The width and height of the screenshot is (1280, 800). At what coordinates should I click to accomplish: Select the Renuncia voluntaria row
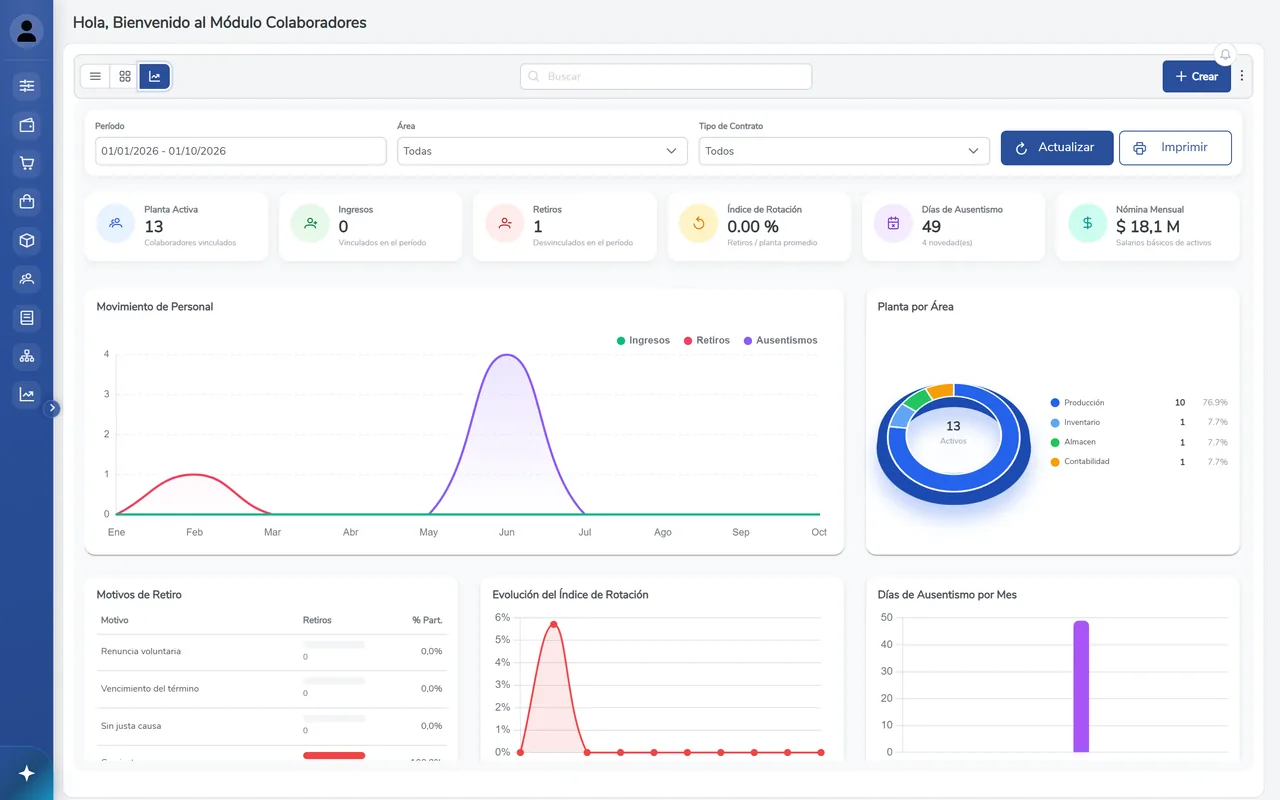(272, 652)
